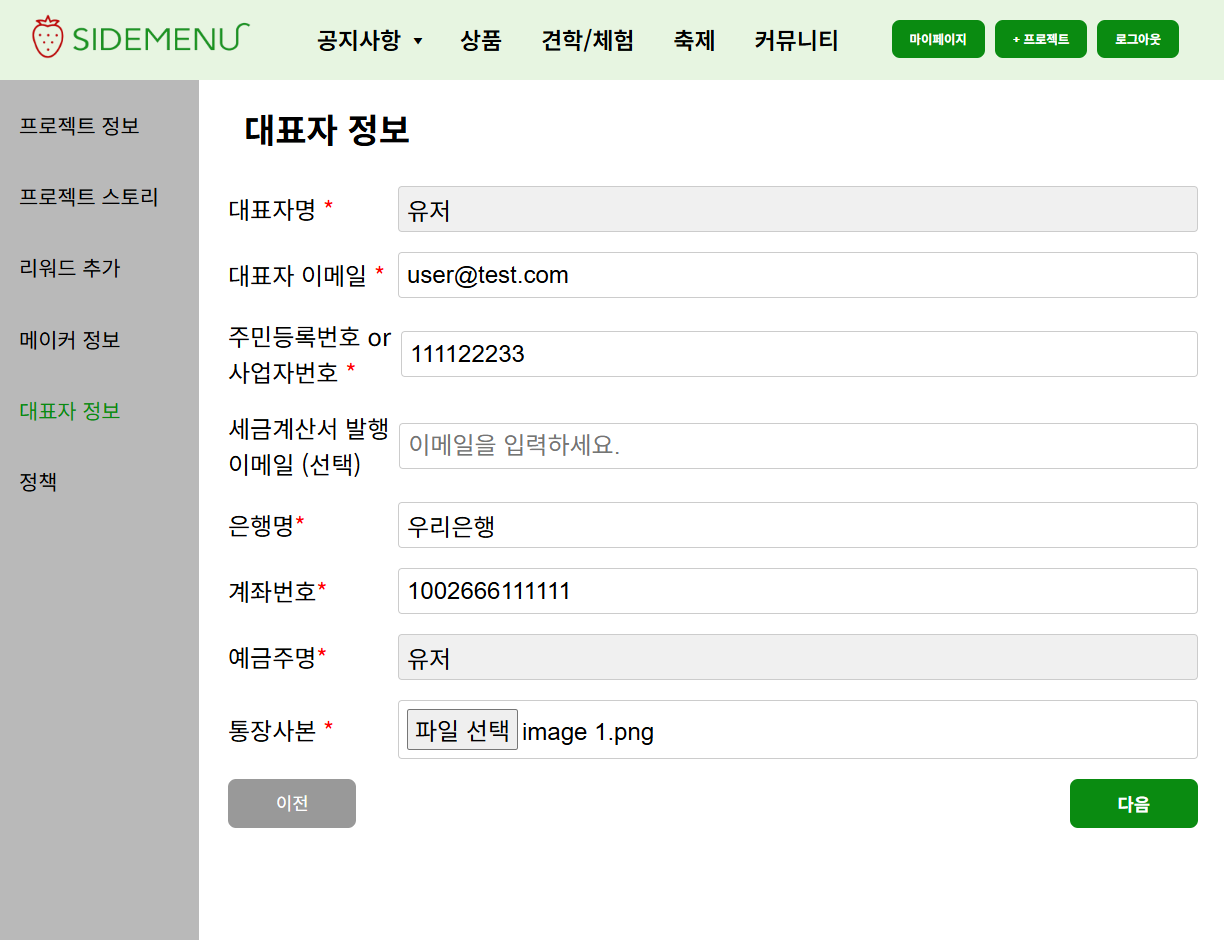Open the 공지사항 dropdown menu
This screenshot has height=940, width=1224.
[360, 40]
